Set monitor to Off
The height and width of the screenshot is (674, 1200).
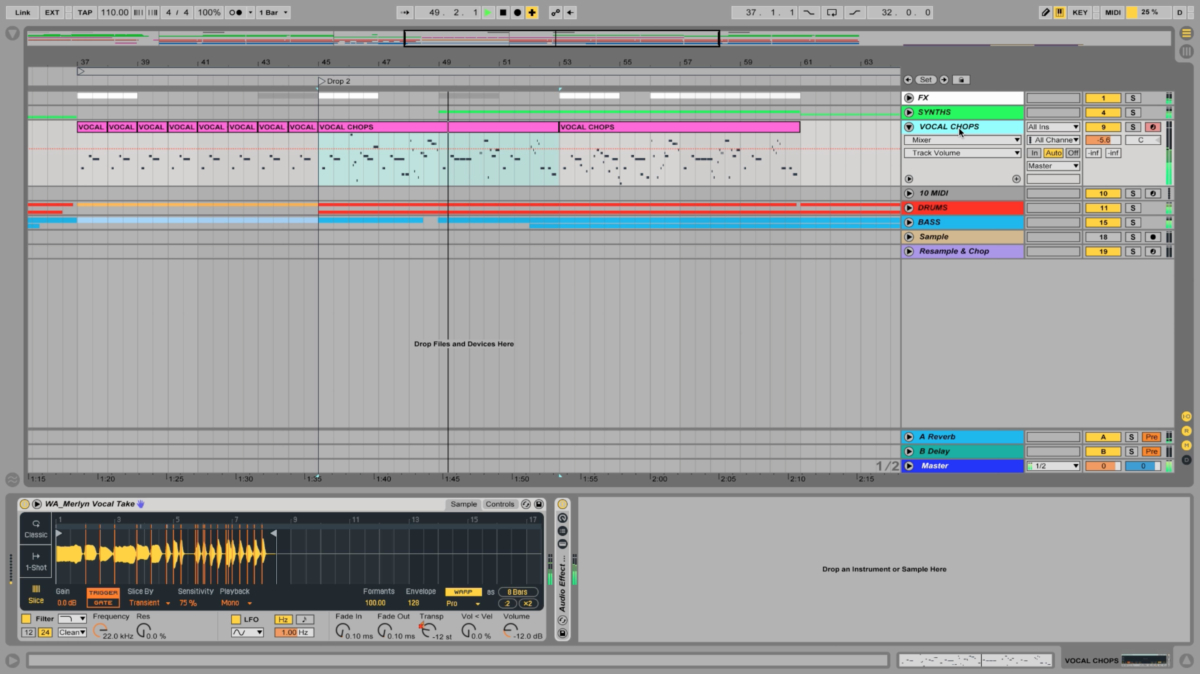(x=1072, y=153)
